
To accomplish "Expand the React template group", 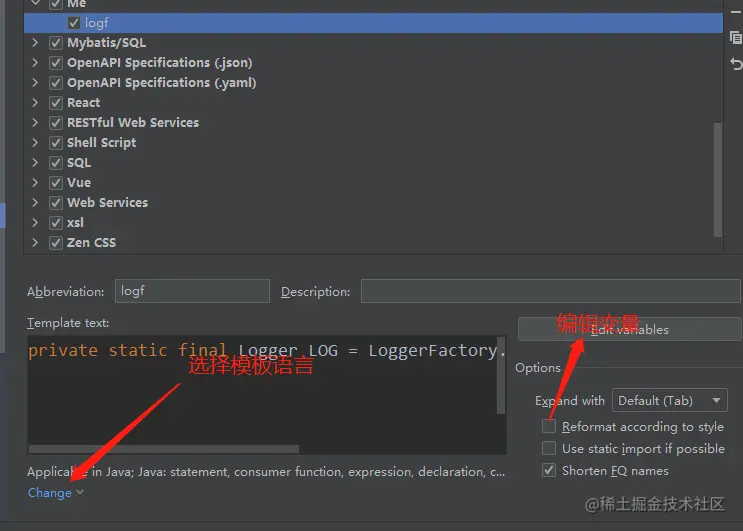I will 35,103.
